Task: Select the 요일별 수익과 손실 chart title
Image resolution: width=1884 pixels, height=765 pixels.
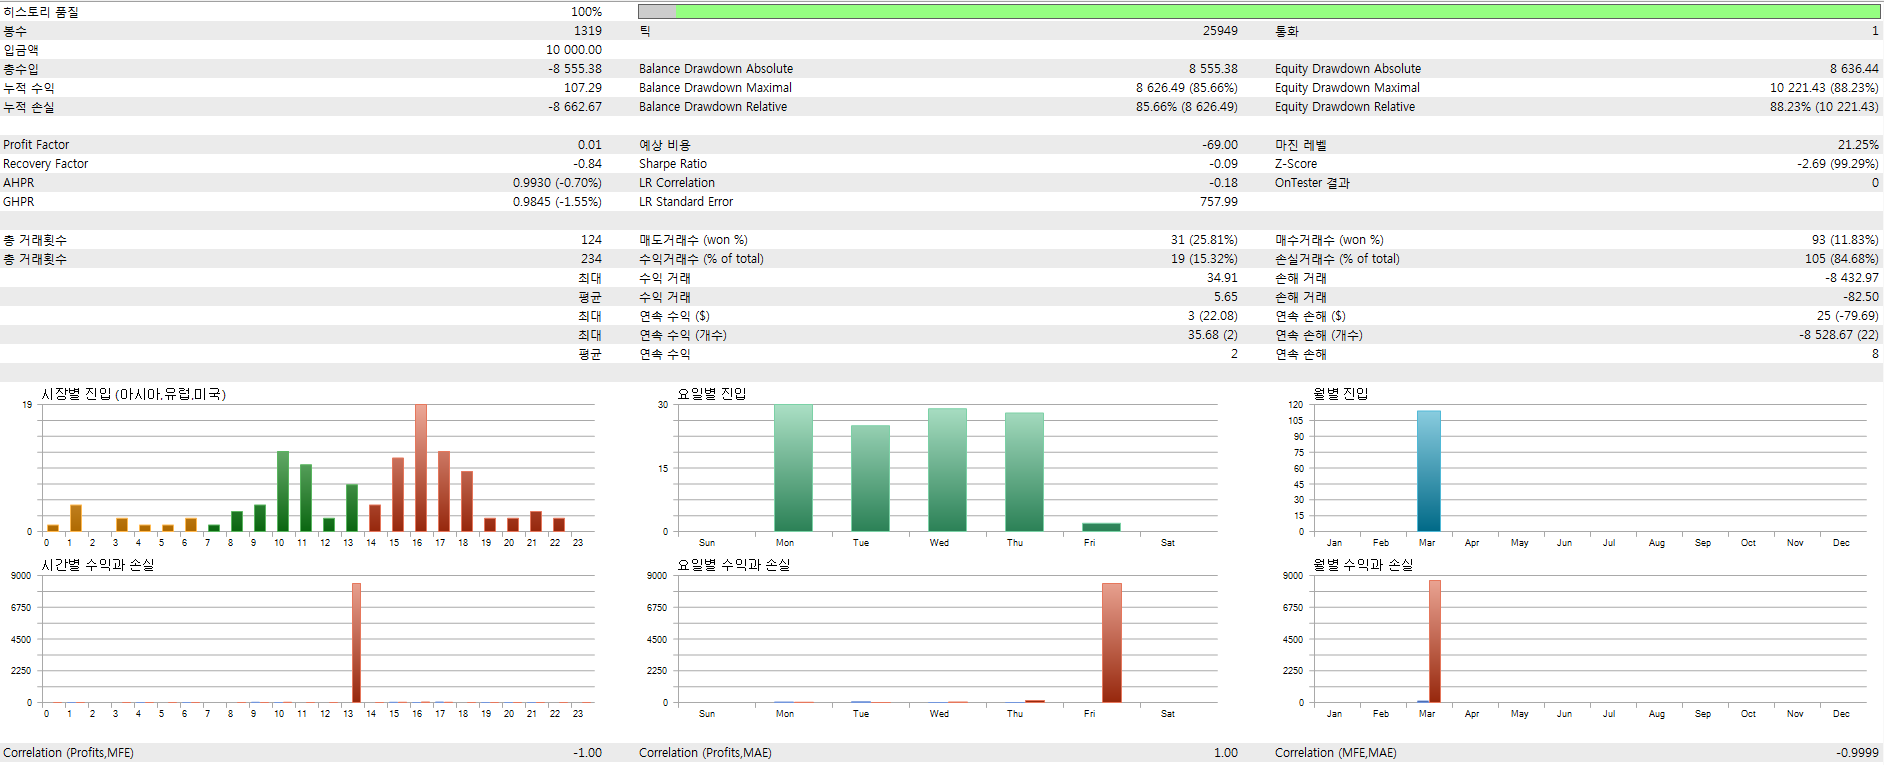Action: (734, 565)
